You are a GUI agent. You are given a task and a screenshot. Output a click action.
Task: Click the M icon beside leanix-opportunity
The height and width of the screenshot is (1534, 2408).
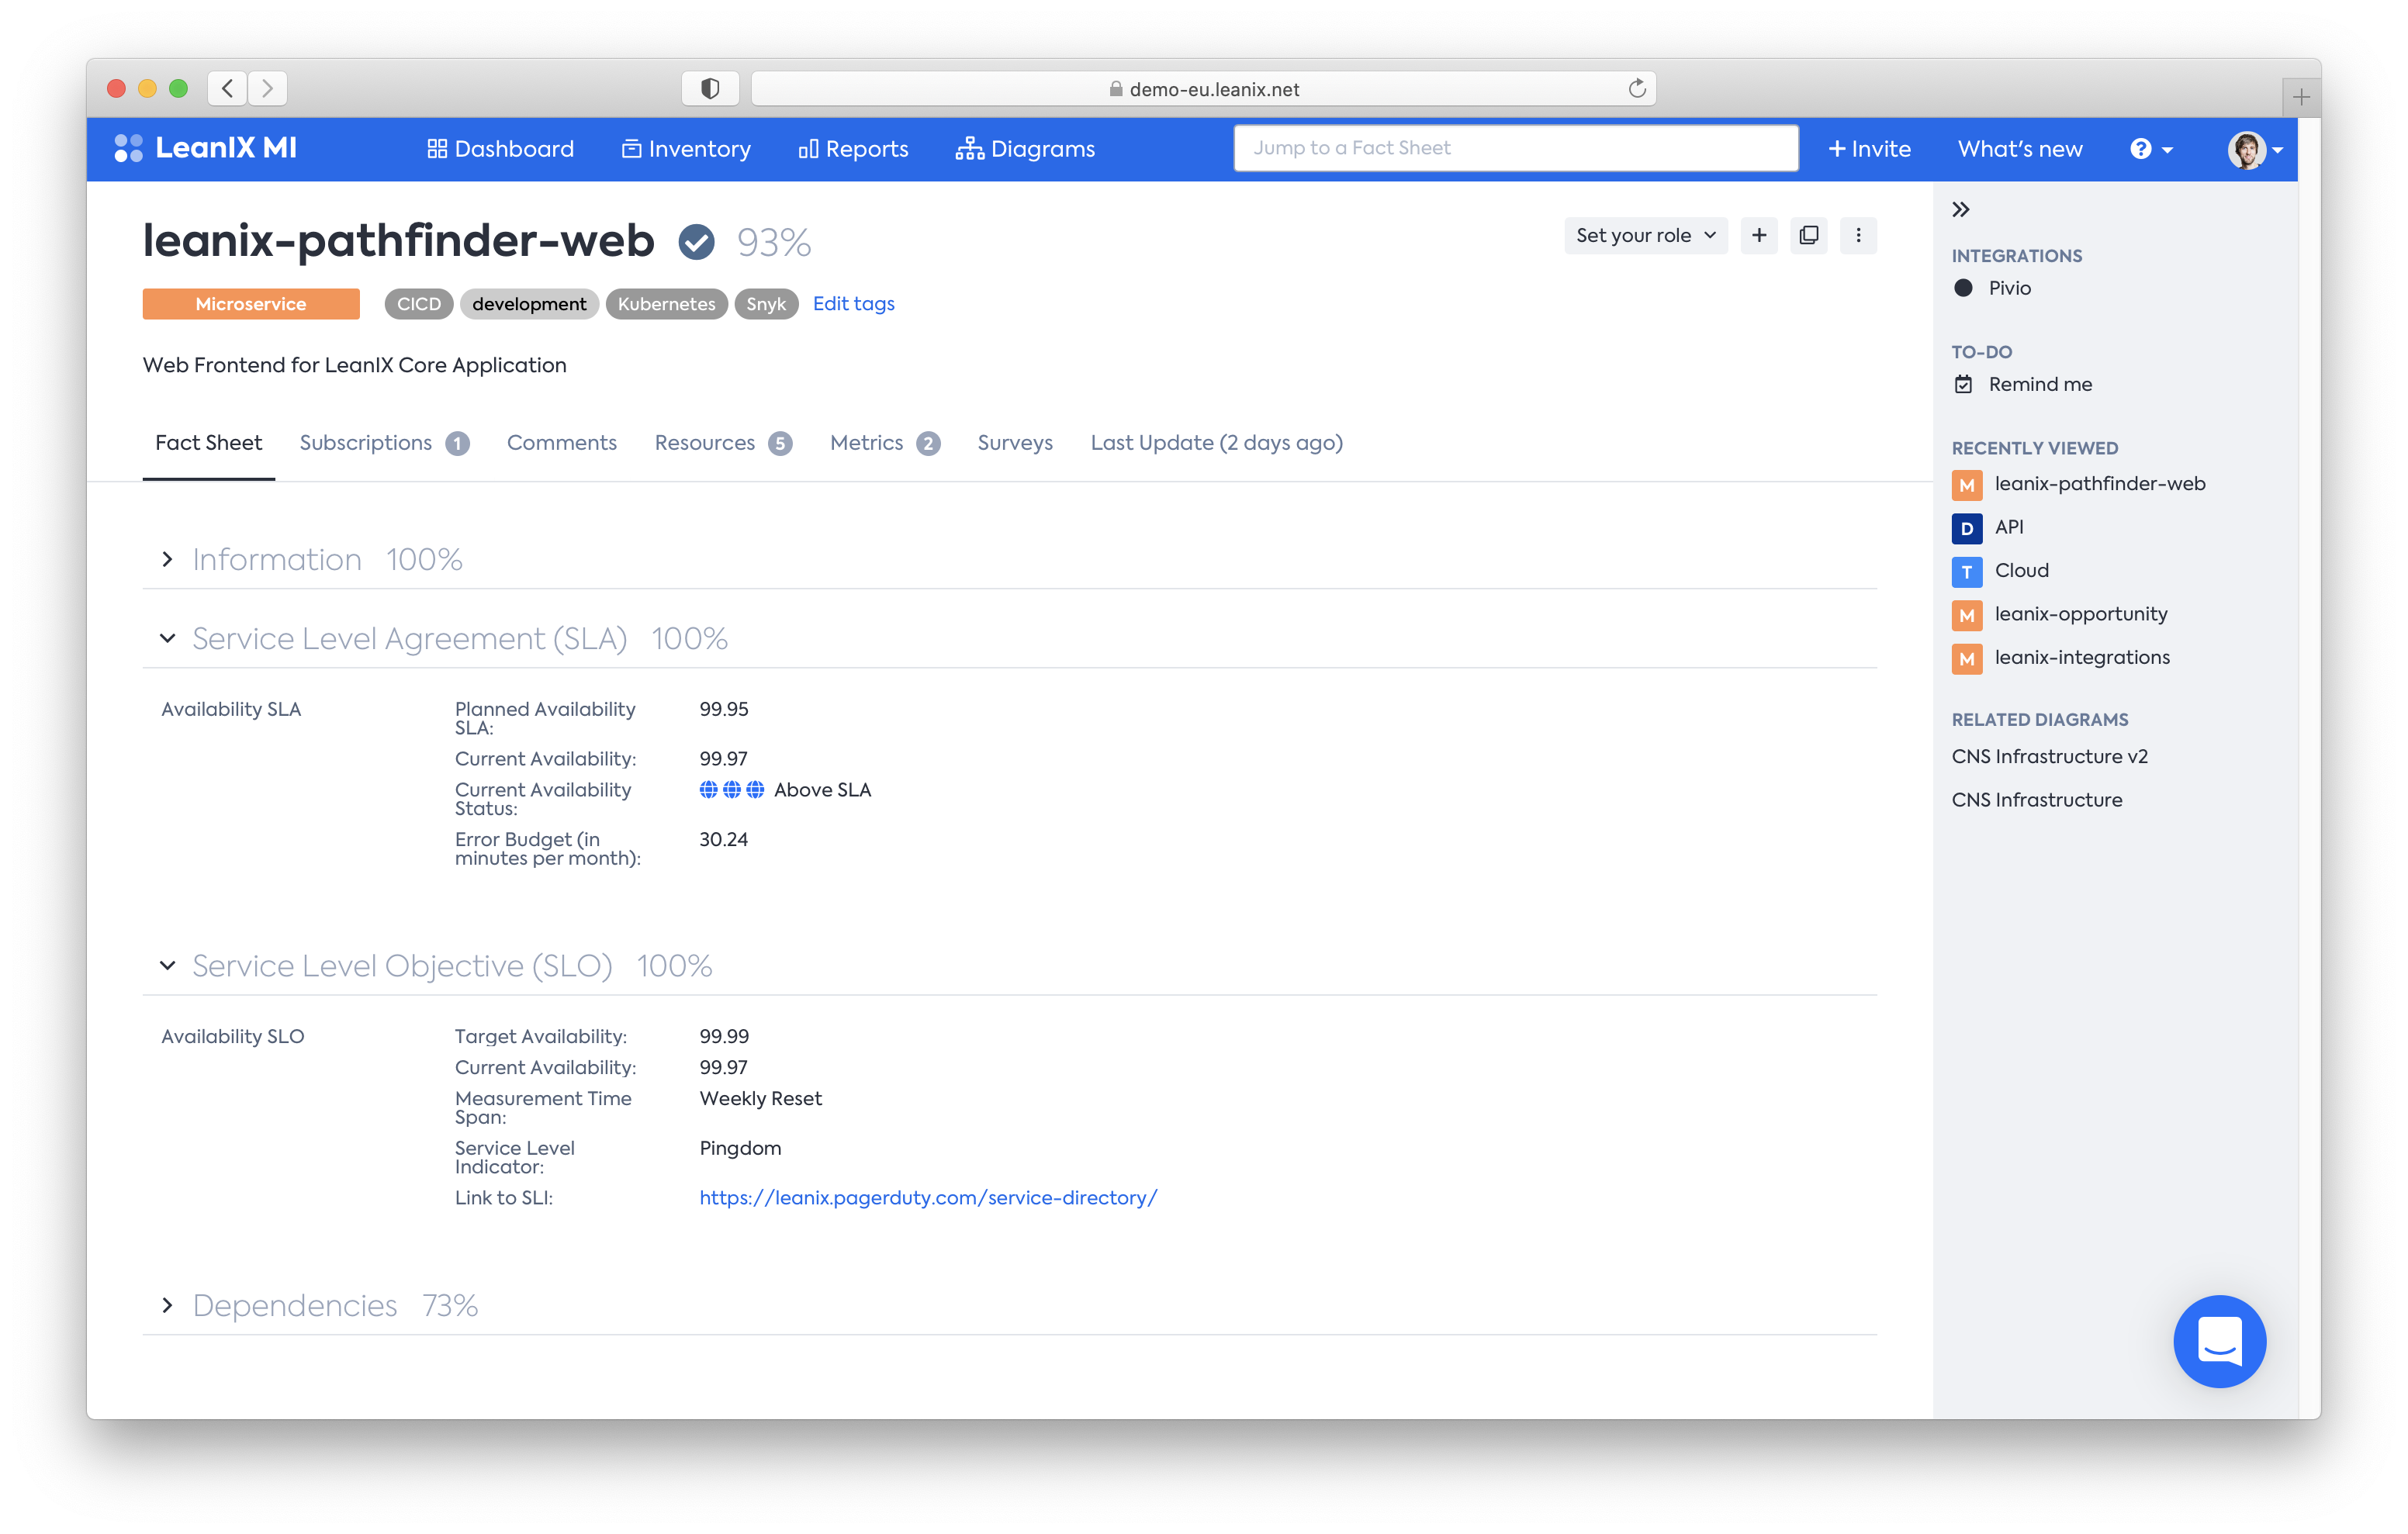pyautogui.click(x=1966, y=615)
